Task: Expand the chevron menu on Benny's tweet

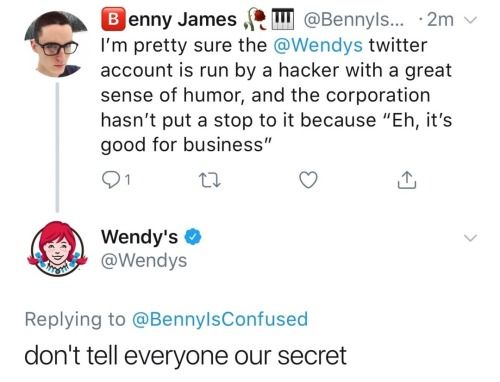Action: click(470, 20)
